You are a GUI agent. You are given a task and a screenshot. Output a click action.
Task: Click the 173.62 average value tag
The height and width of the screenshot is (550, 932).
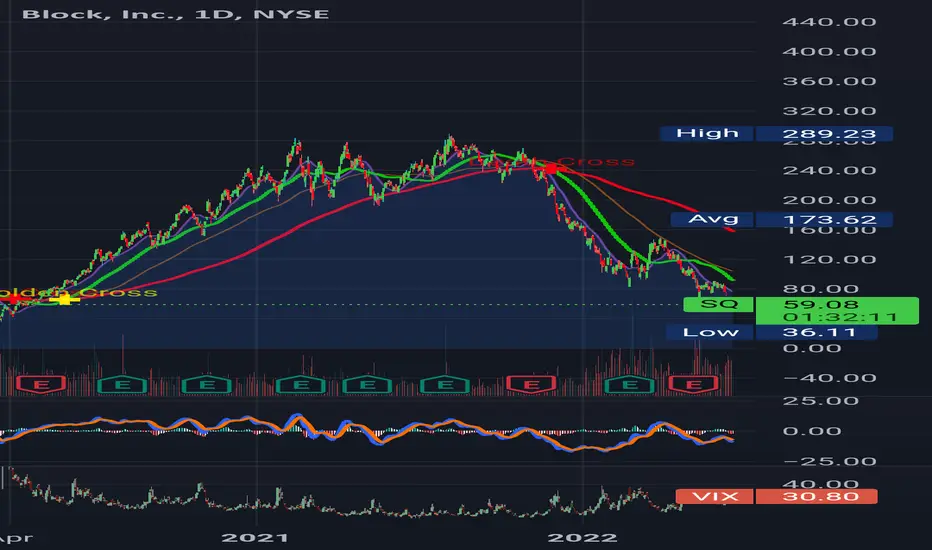point(824,219)
